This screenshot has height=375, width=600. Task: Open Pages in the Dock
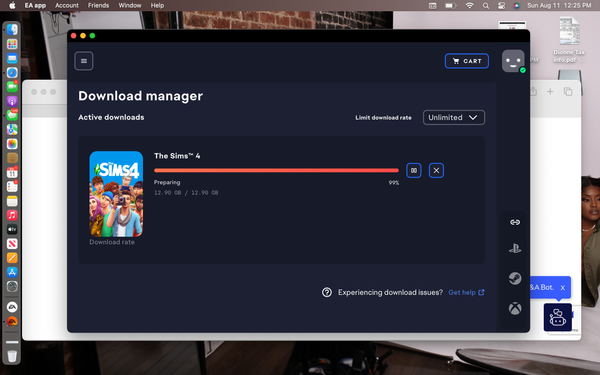click(12, 258)
